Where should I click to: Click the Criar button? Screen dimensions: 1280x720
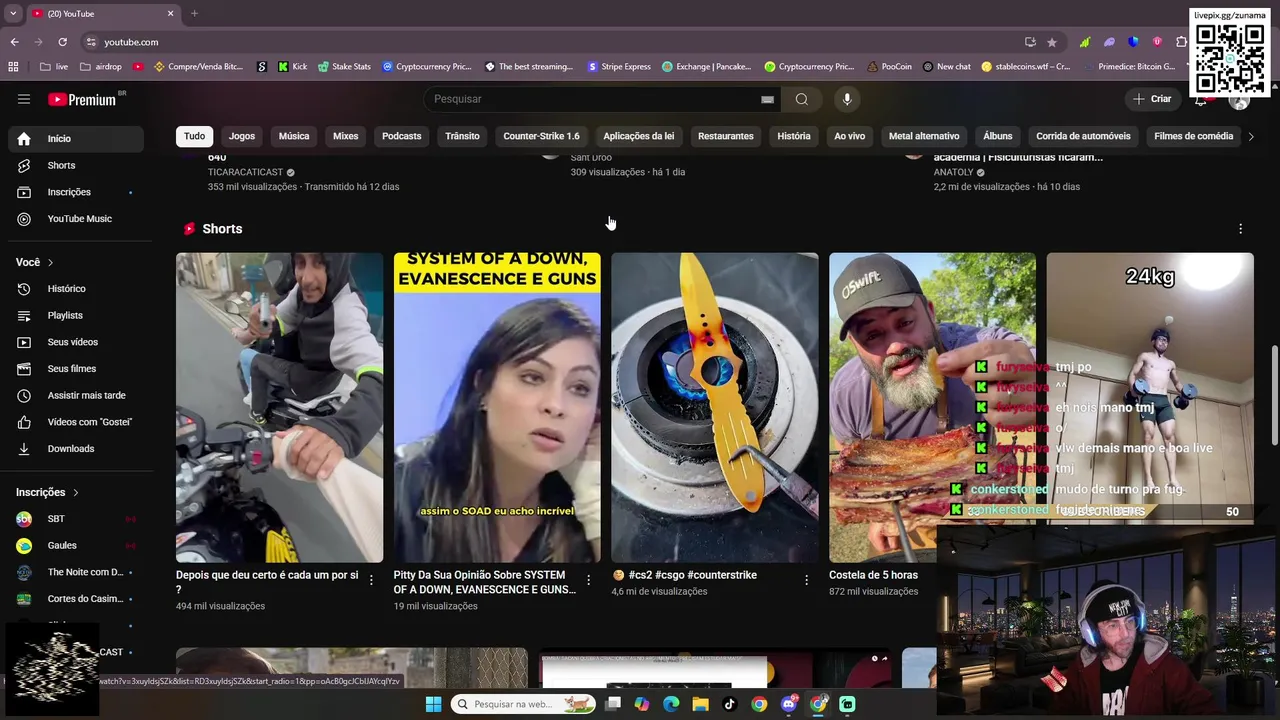[x=1151, y=99]
